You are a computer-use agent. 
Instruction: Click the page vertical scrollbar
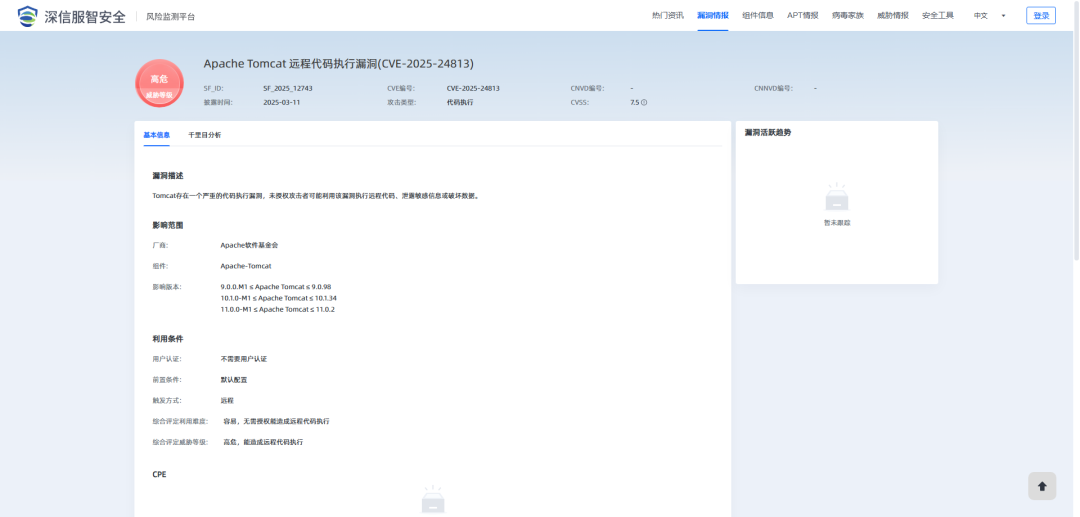(1076, 131)
